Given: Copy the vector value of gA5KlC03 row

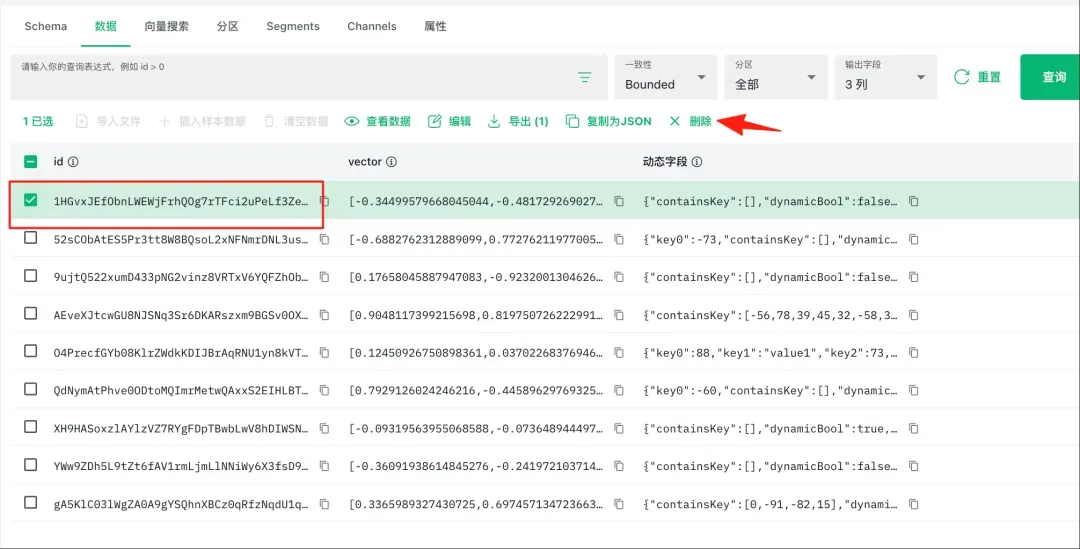Looking at the screenshot, I should pos(619,504).
